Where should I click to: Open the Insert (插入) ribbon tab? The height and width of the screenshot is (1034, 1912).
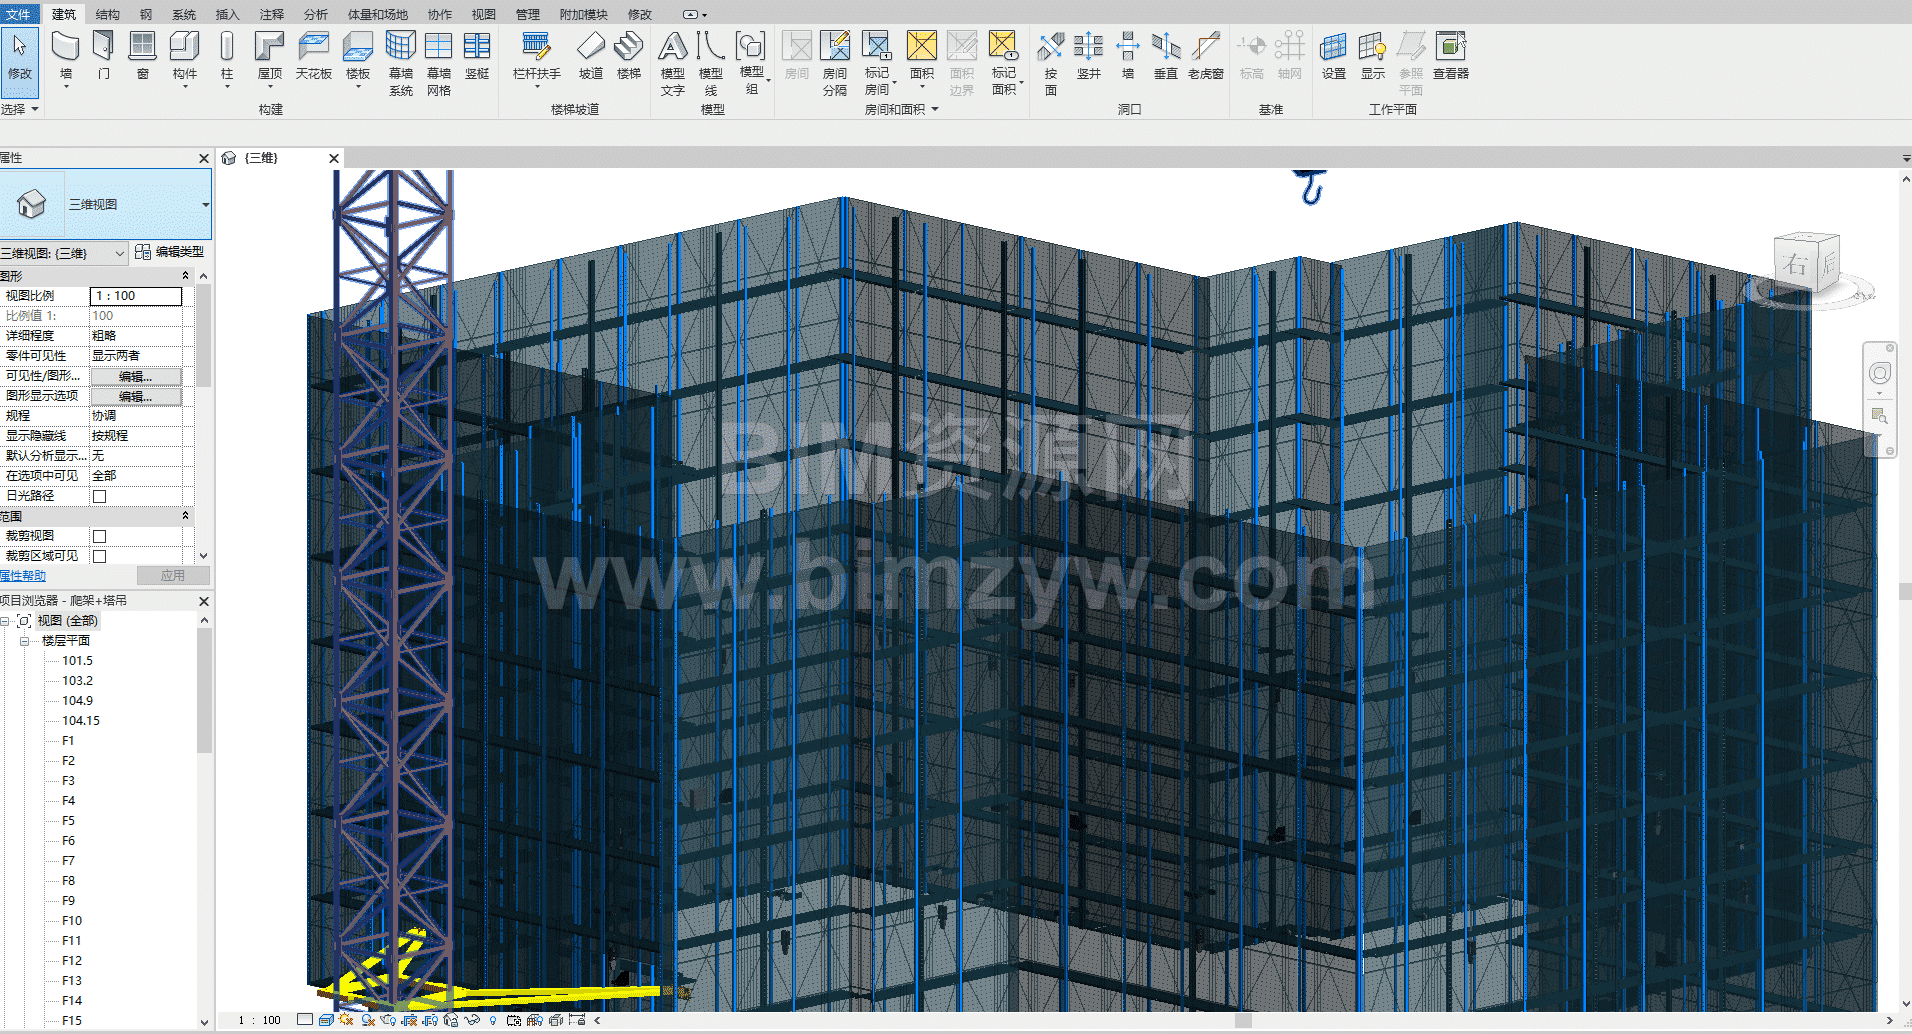(x=227, y=14)
